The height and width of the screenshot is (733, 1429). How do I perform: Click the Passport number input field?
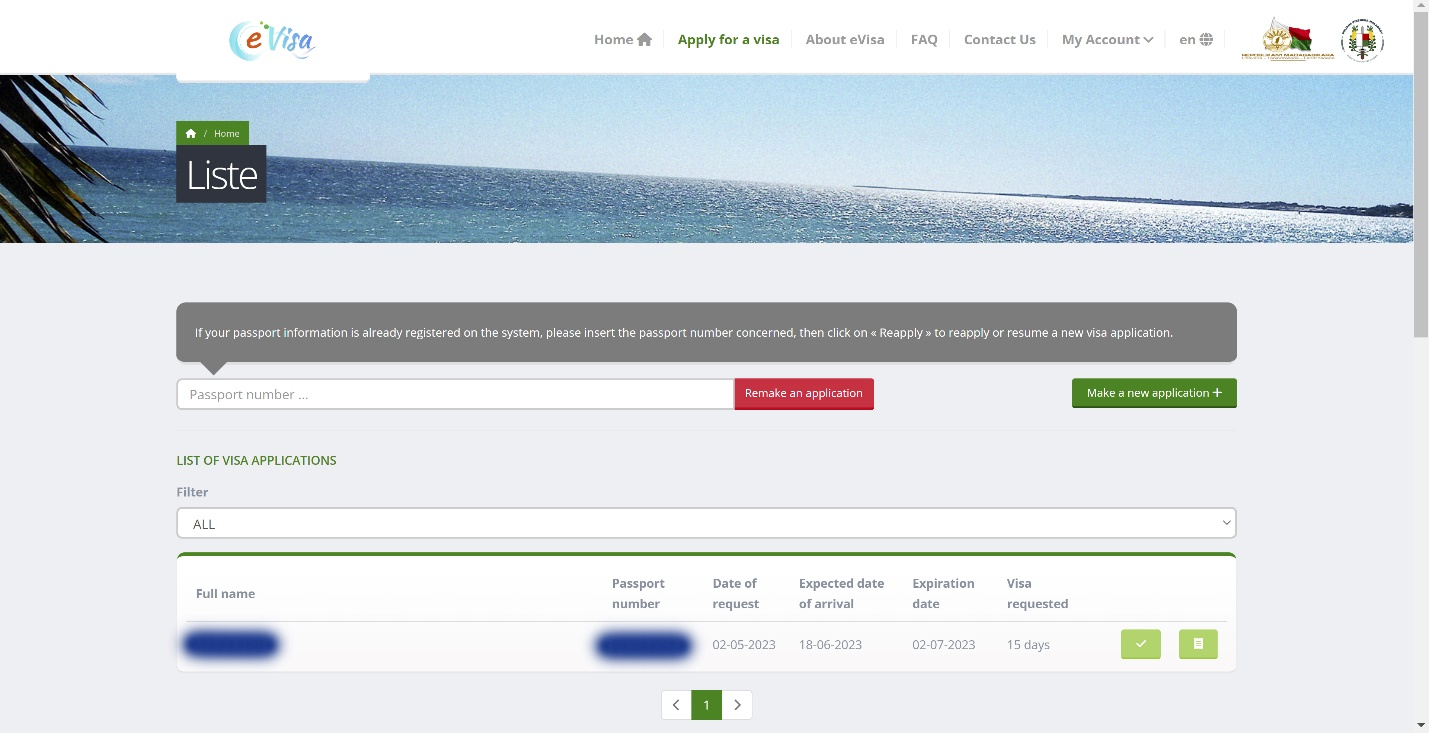tap(455, 394)
